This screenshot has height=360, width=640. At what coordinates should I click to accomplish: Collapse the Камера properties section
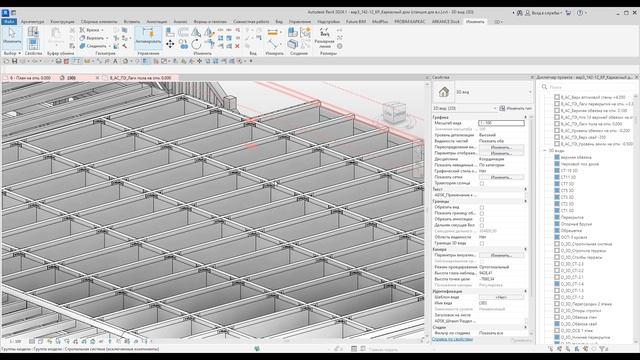525,249
